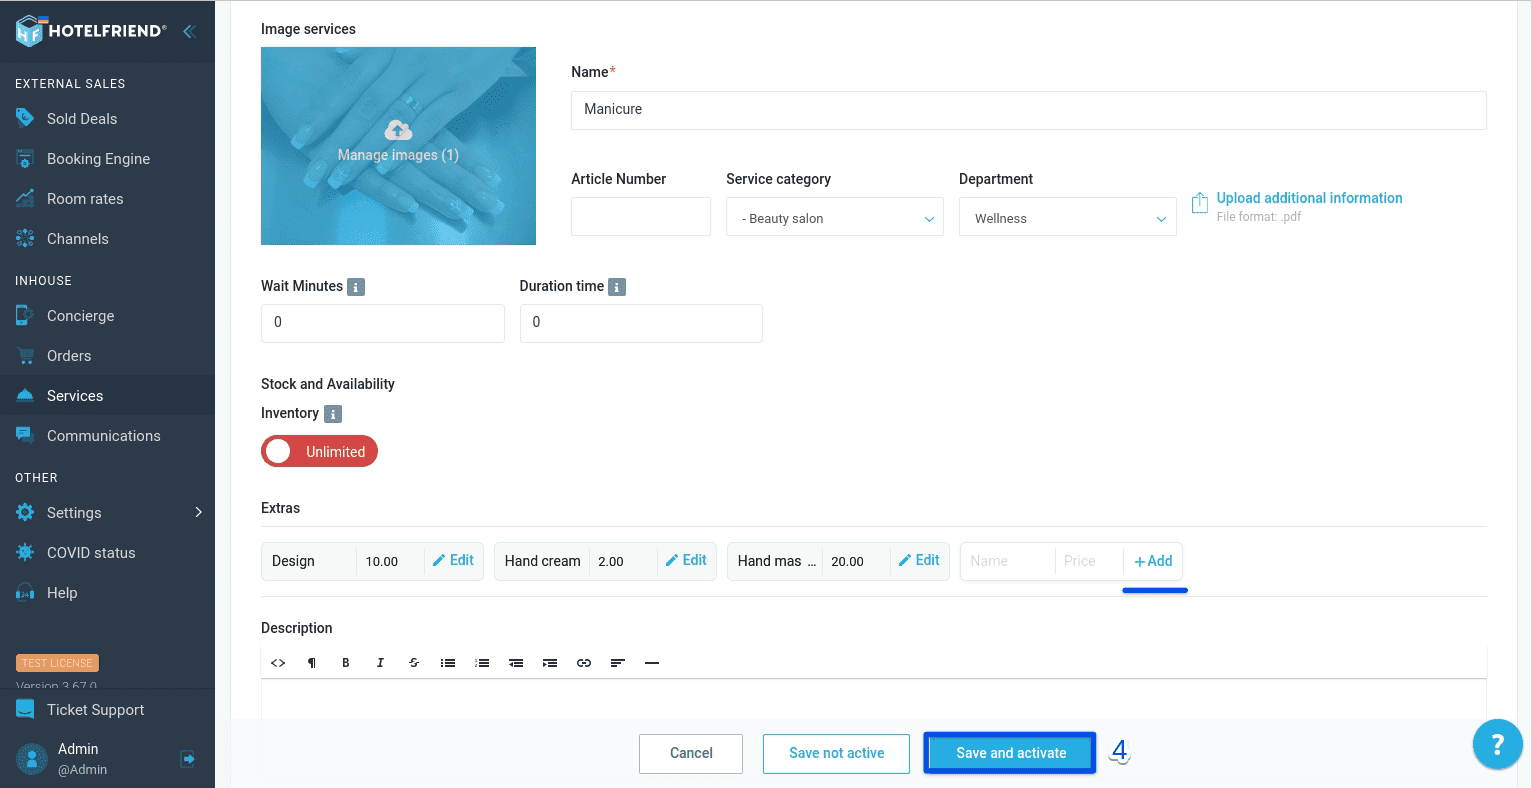Click the Duration time info icon
The image size is (1531, 788).
[617, 287]
